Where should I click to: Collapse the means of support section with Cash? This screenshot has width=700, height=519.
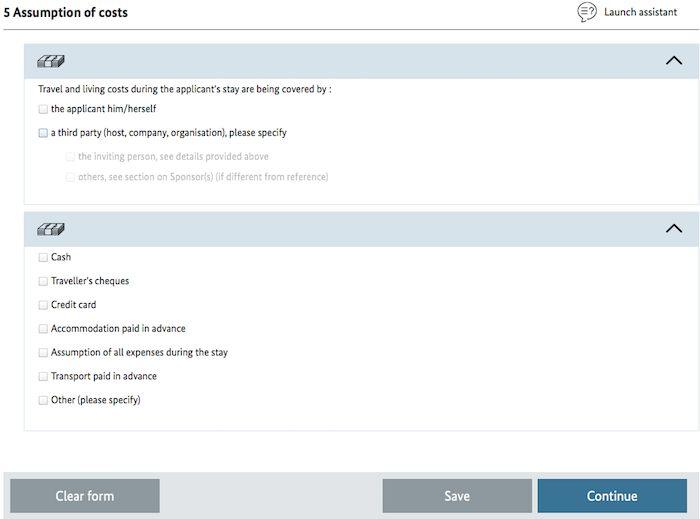click(x=674, y=228)
